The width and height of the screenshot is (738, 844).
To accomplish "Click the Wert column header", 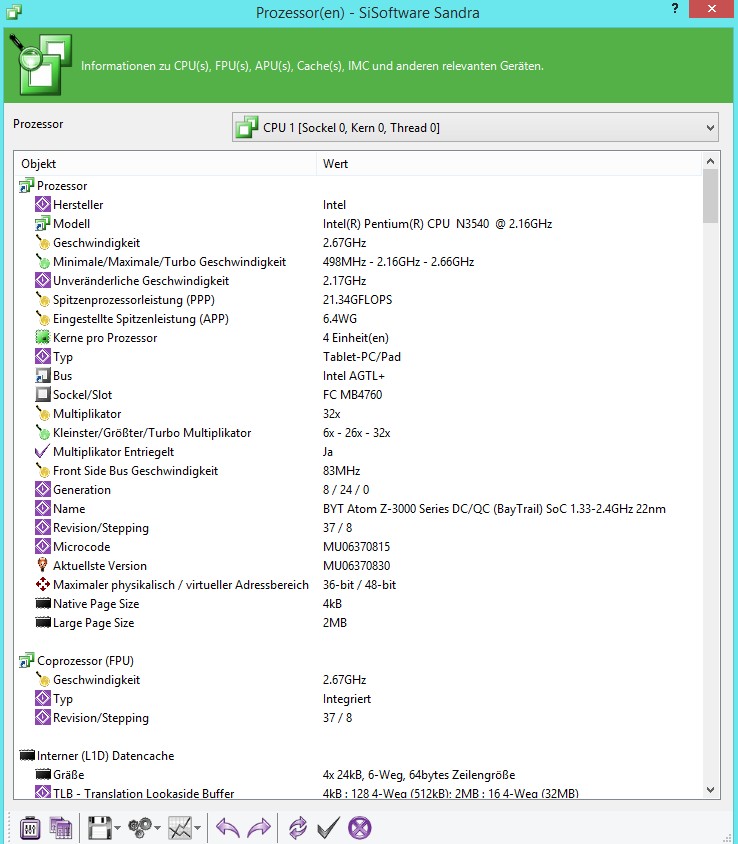I will tap(509, 164).
